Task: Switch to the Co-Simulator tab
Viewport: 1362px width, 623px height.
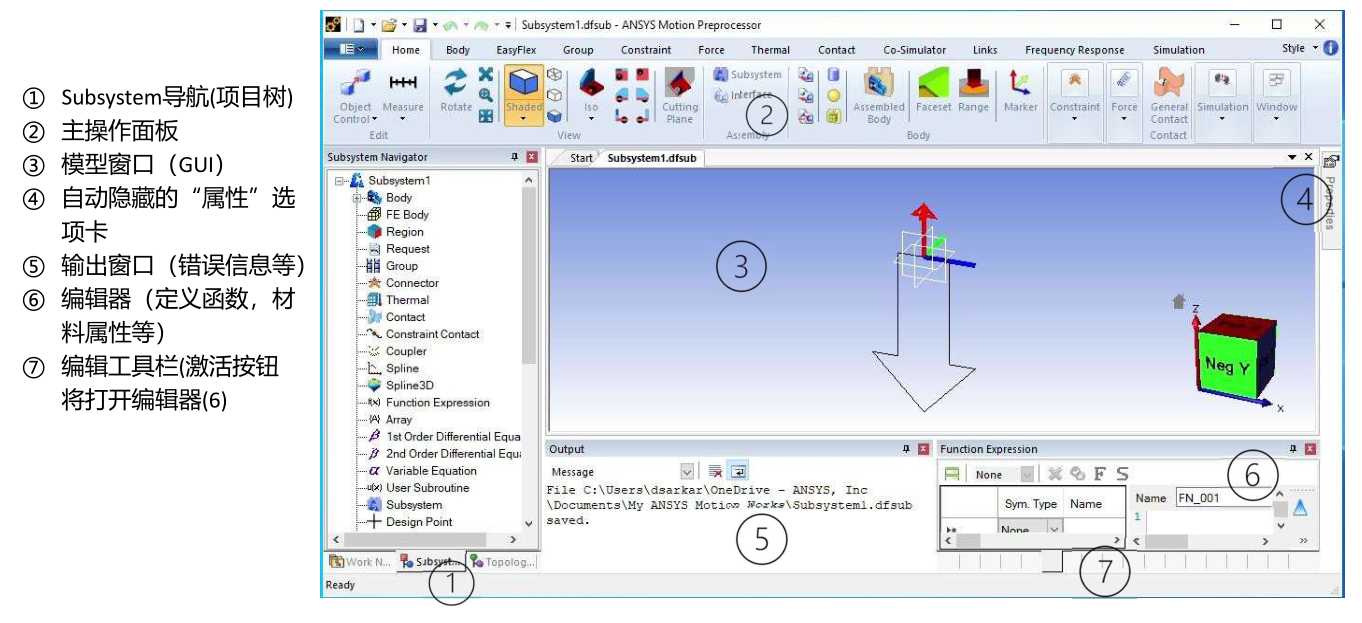Action: pos(914,50)
